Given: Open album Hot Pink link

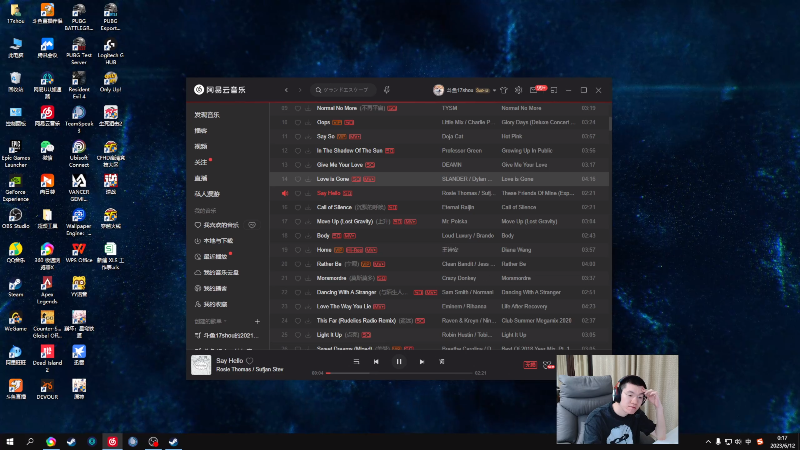Looking at the screenshot, I should [x=511, y=137].
